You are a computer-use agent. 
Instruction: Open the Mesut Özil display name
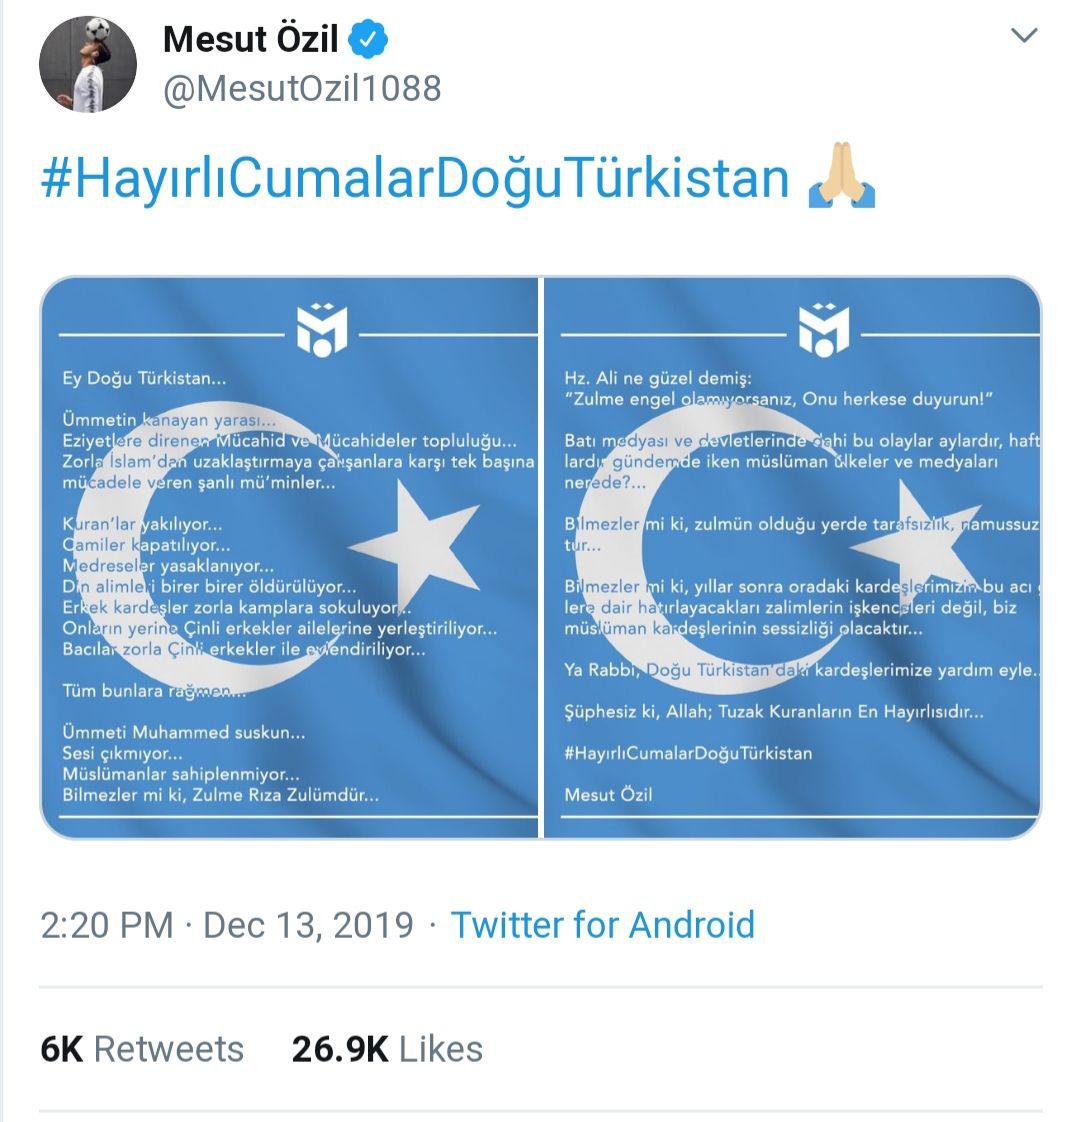click(x=250, y=40)
